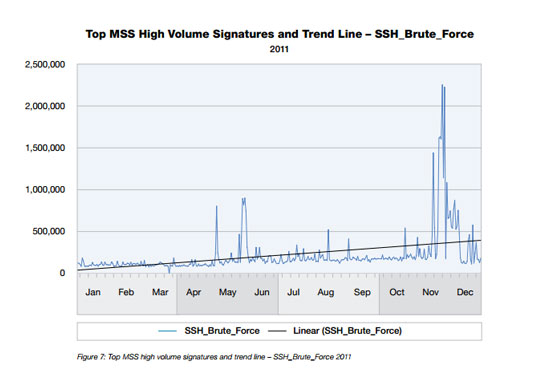Select the Dec month label

(465, 292)
